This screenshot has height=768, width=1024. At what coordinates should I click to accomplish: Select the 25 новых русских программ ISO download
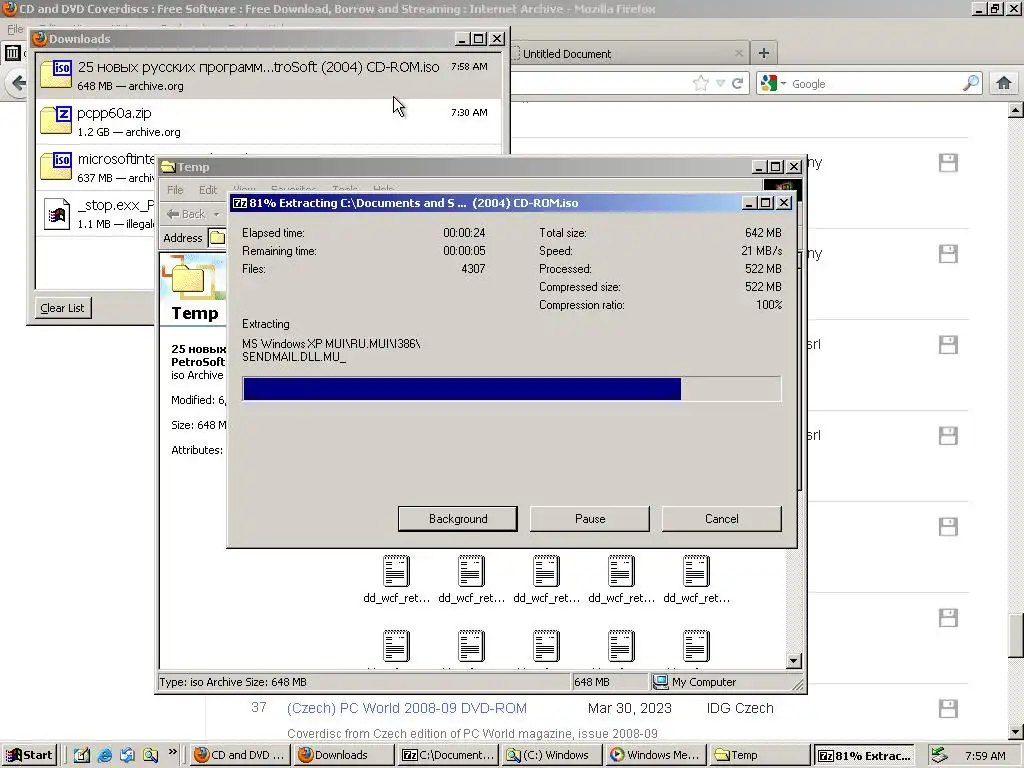tap(268, 76)
